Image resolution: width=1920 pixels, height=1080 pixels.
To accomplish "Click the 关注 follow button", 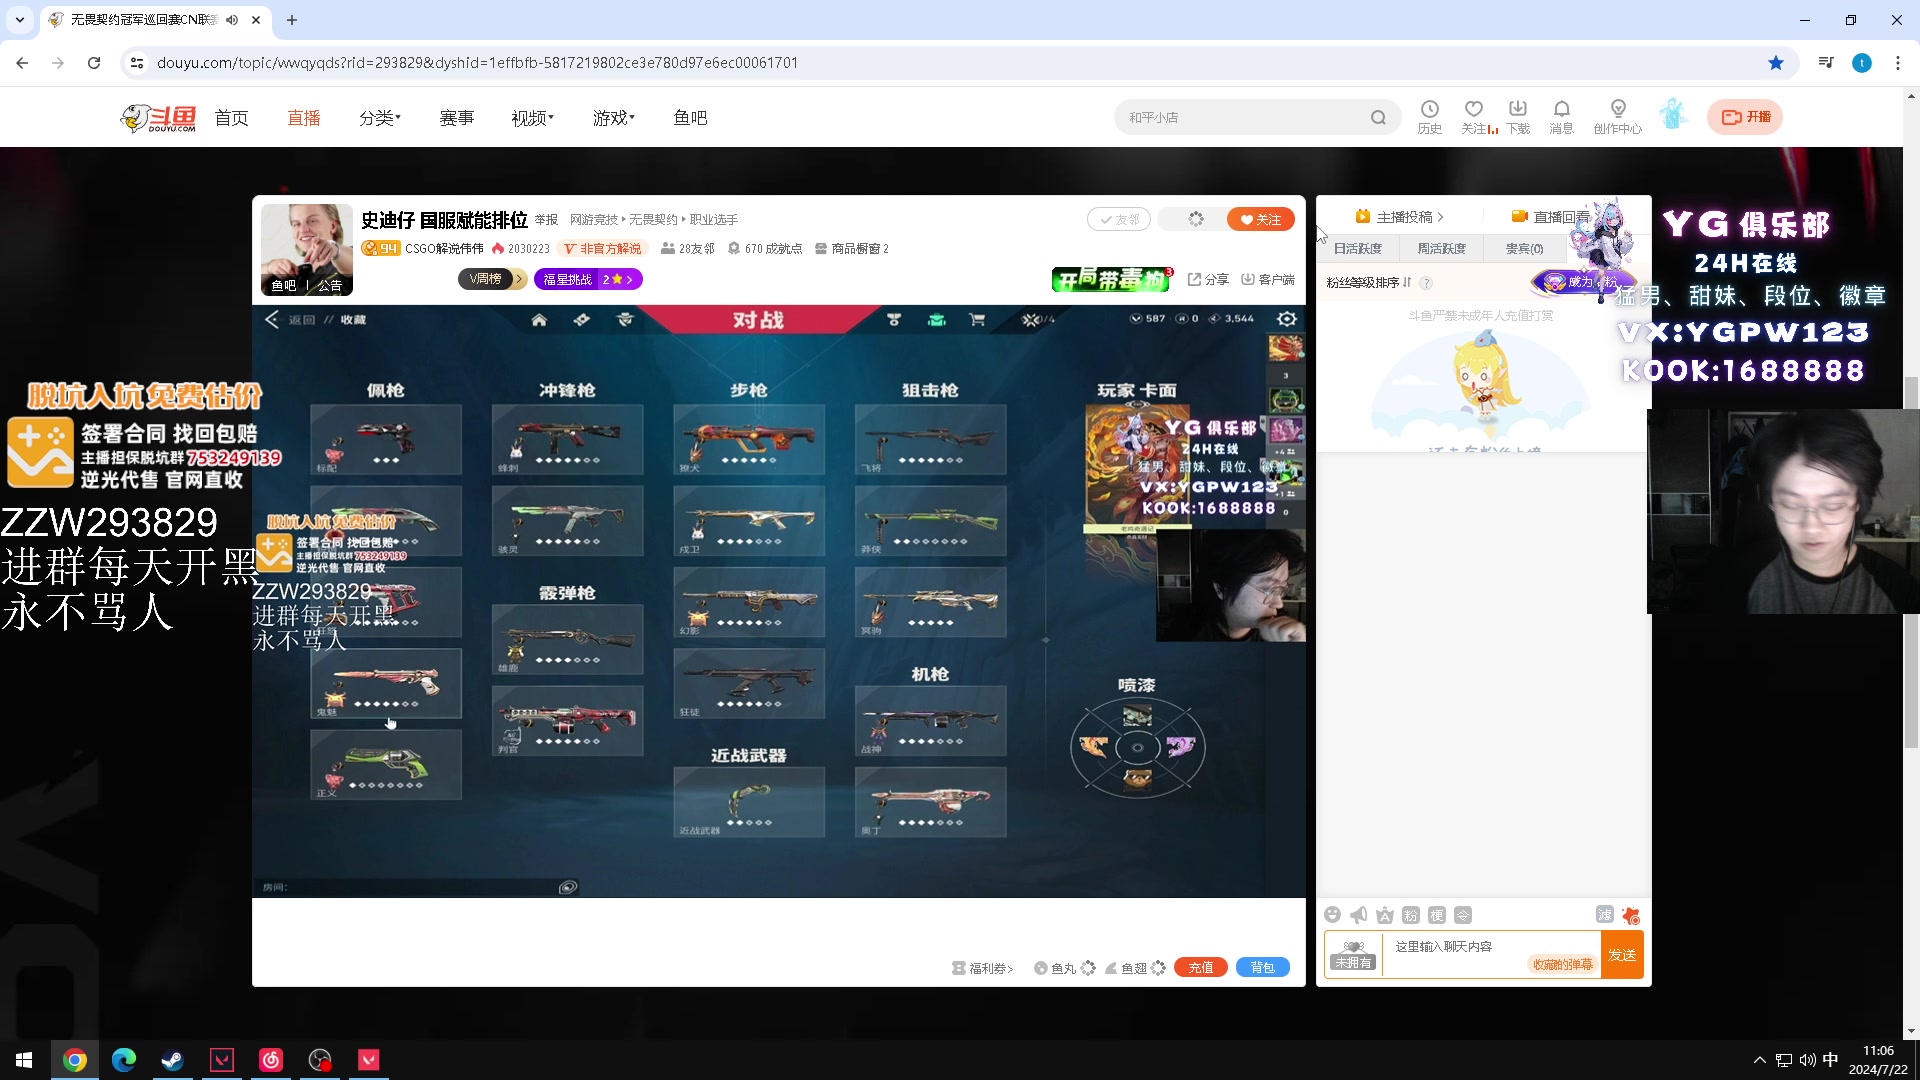I will click(1260, 219).
